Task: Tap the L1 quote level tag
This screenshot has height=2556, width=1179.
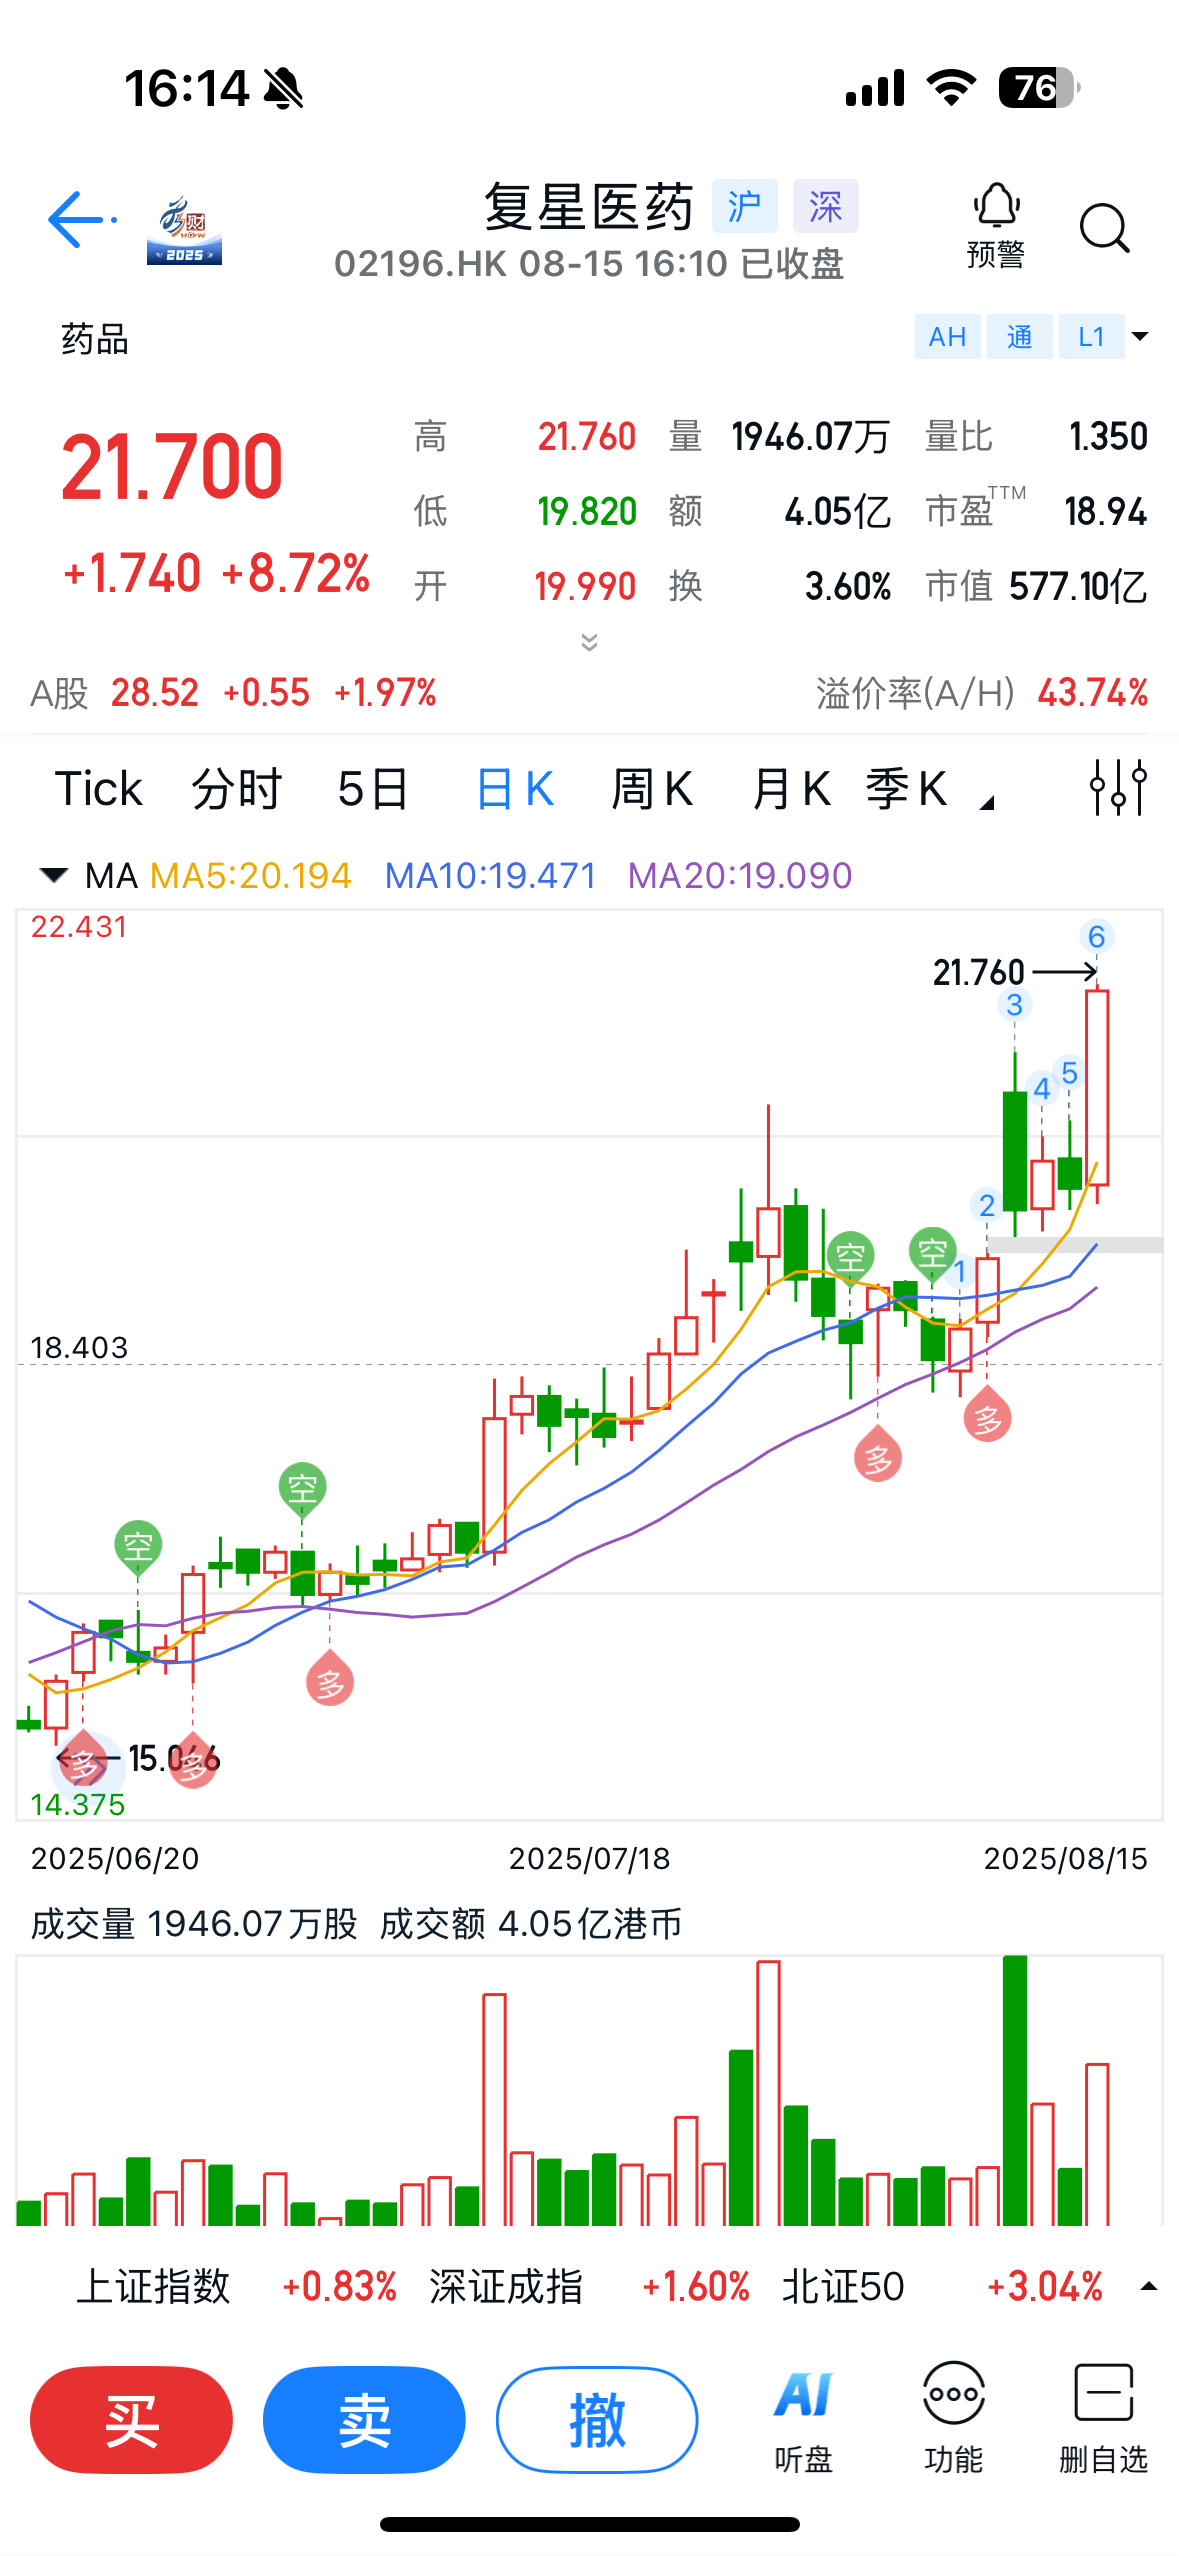Action: [x=1091, y=336]
